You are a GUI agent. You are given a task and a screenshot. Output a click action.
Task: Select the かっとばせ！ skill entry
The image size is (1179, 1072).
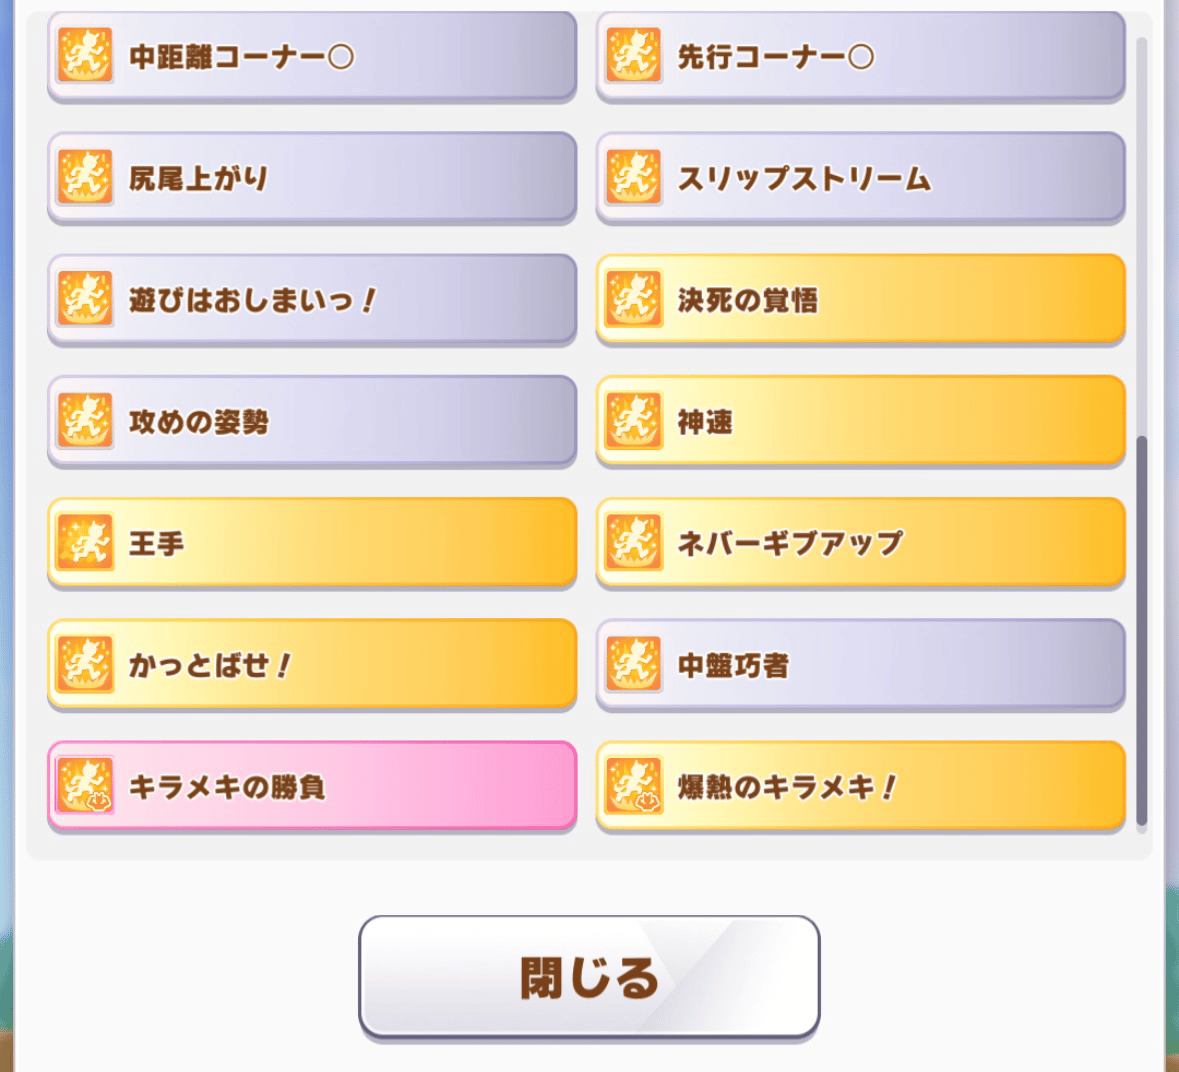(312, 665)
